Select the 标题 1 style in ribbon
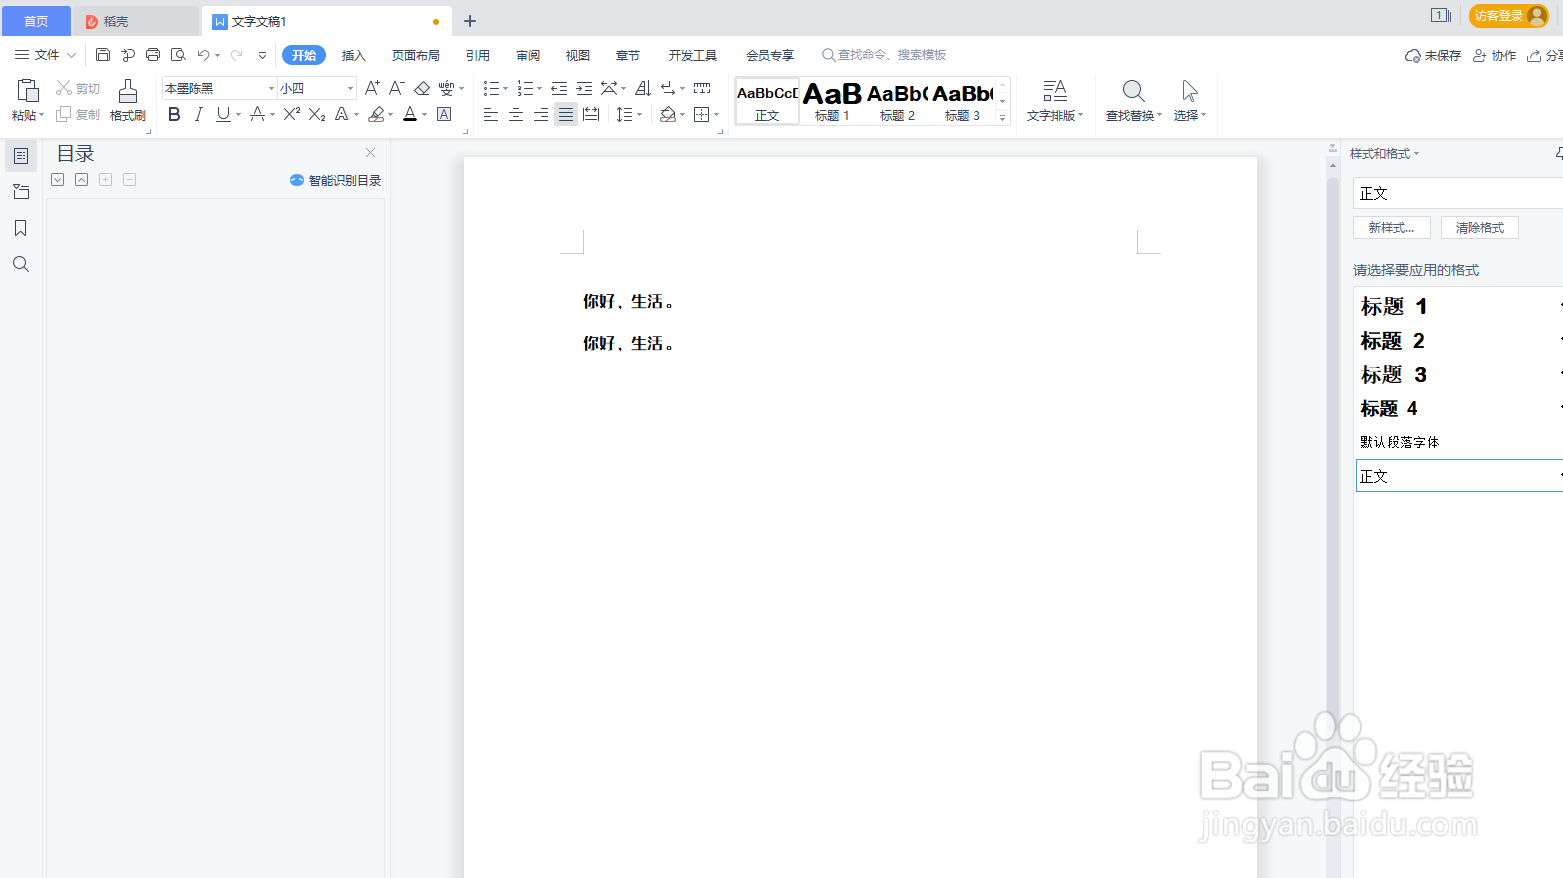 pyautogui.click(x=832, y=101)
